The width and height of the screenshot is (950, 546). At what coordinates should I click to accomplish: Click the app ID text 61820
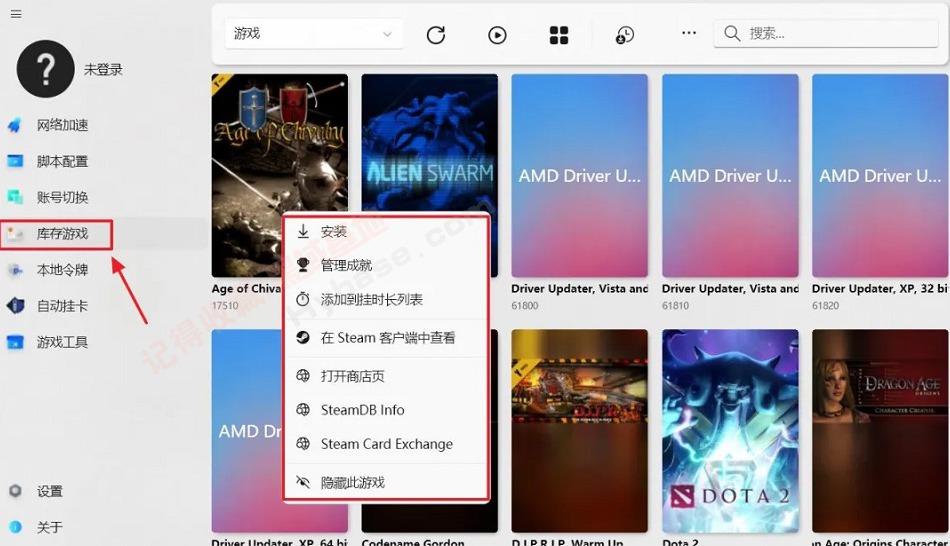[826, 306]
